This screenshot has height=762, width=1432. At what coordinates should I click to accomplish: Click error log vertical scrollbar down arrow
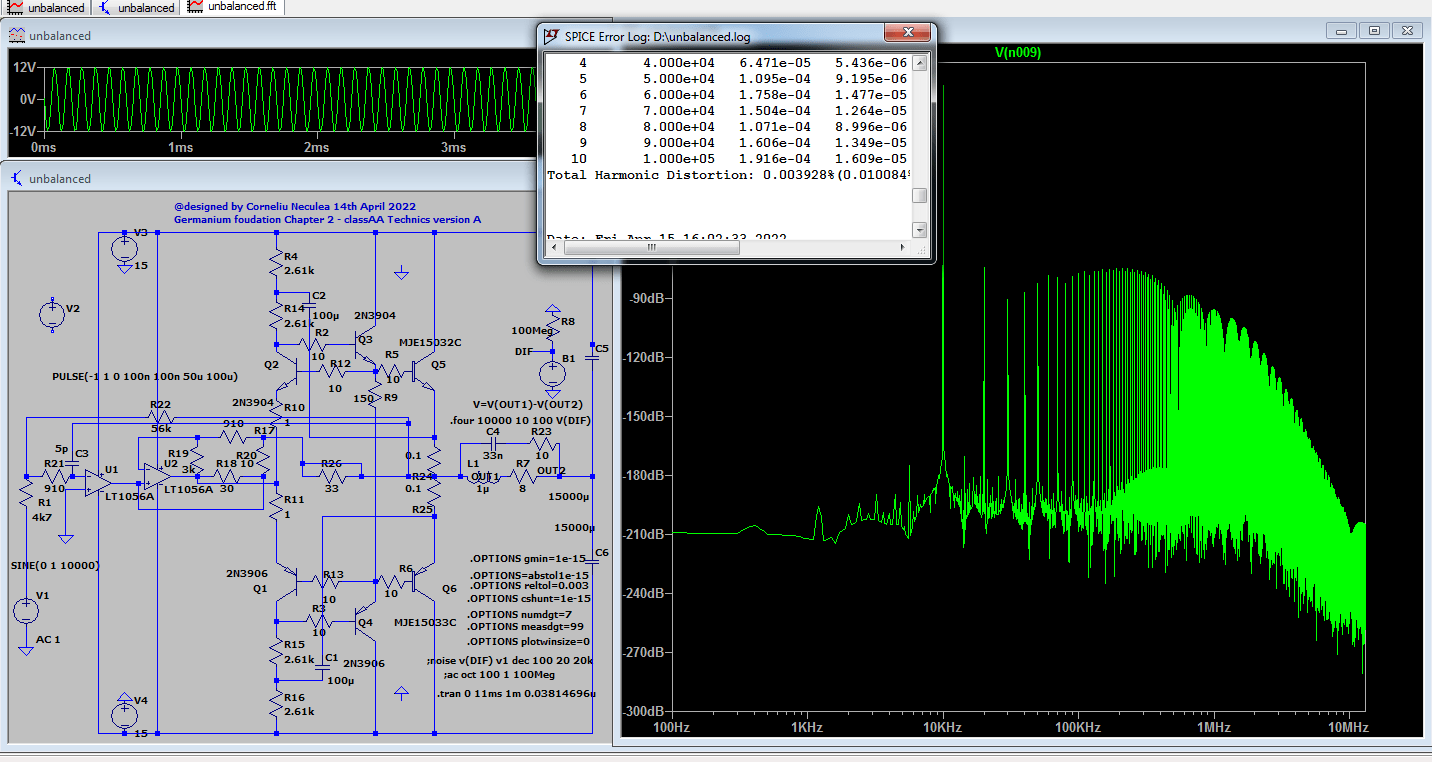click(920, 230)
